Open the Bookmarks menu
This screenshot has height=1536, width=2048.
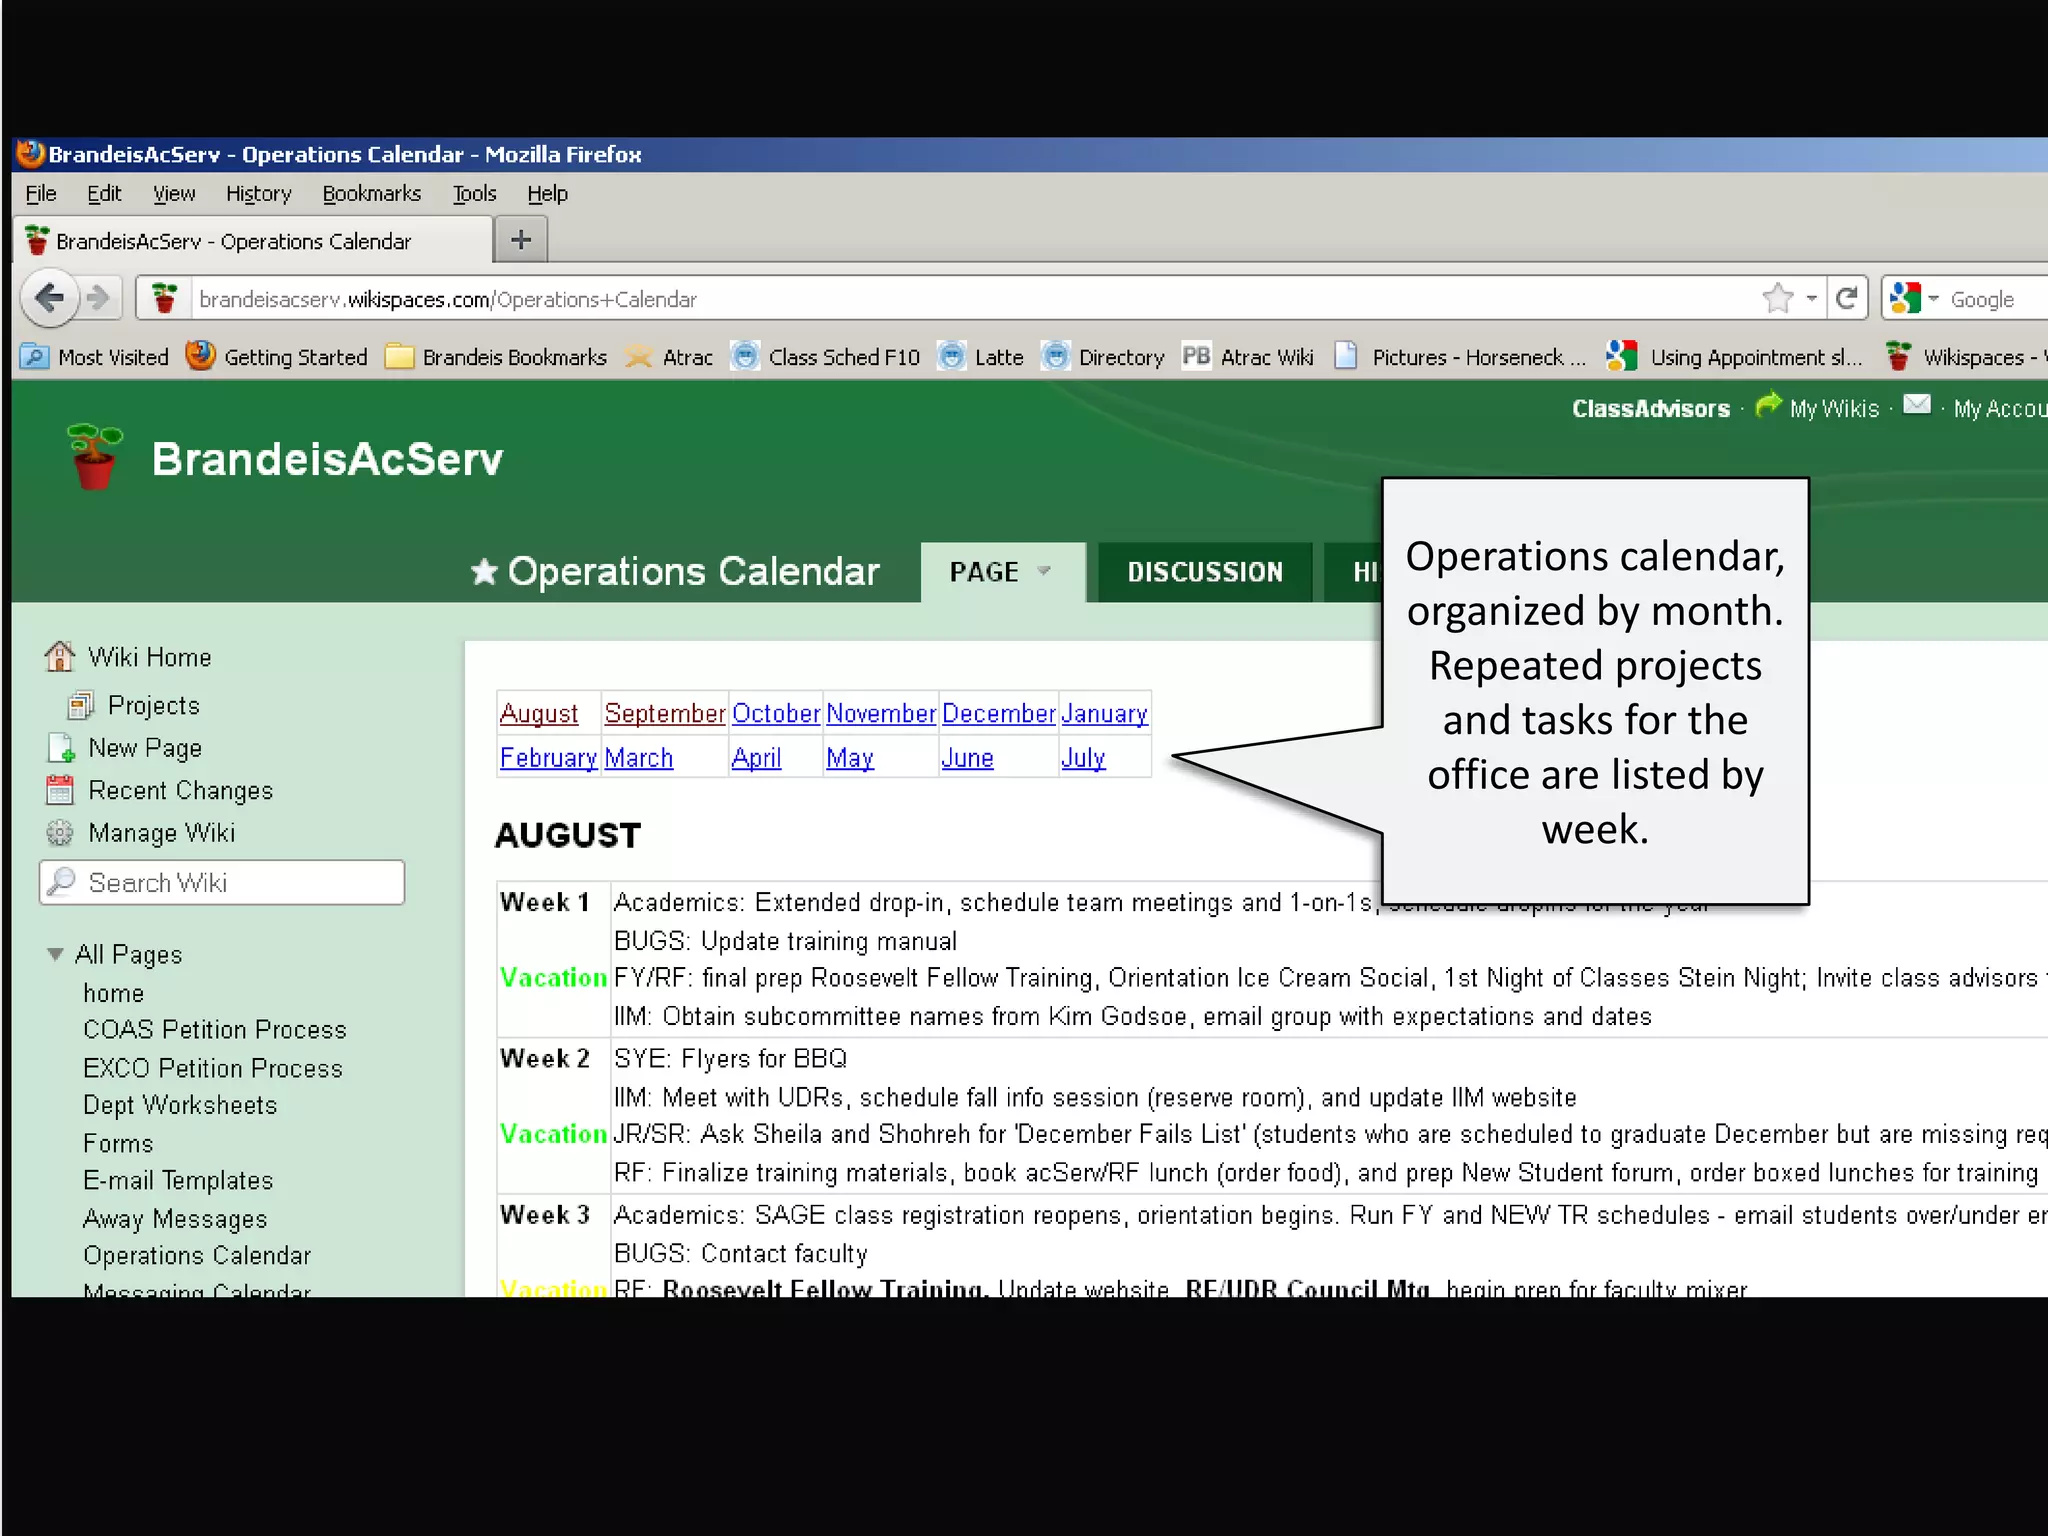click(371, 193)
